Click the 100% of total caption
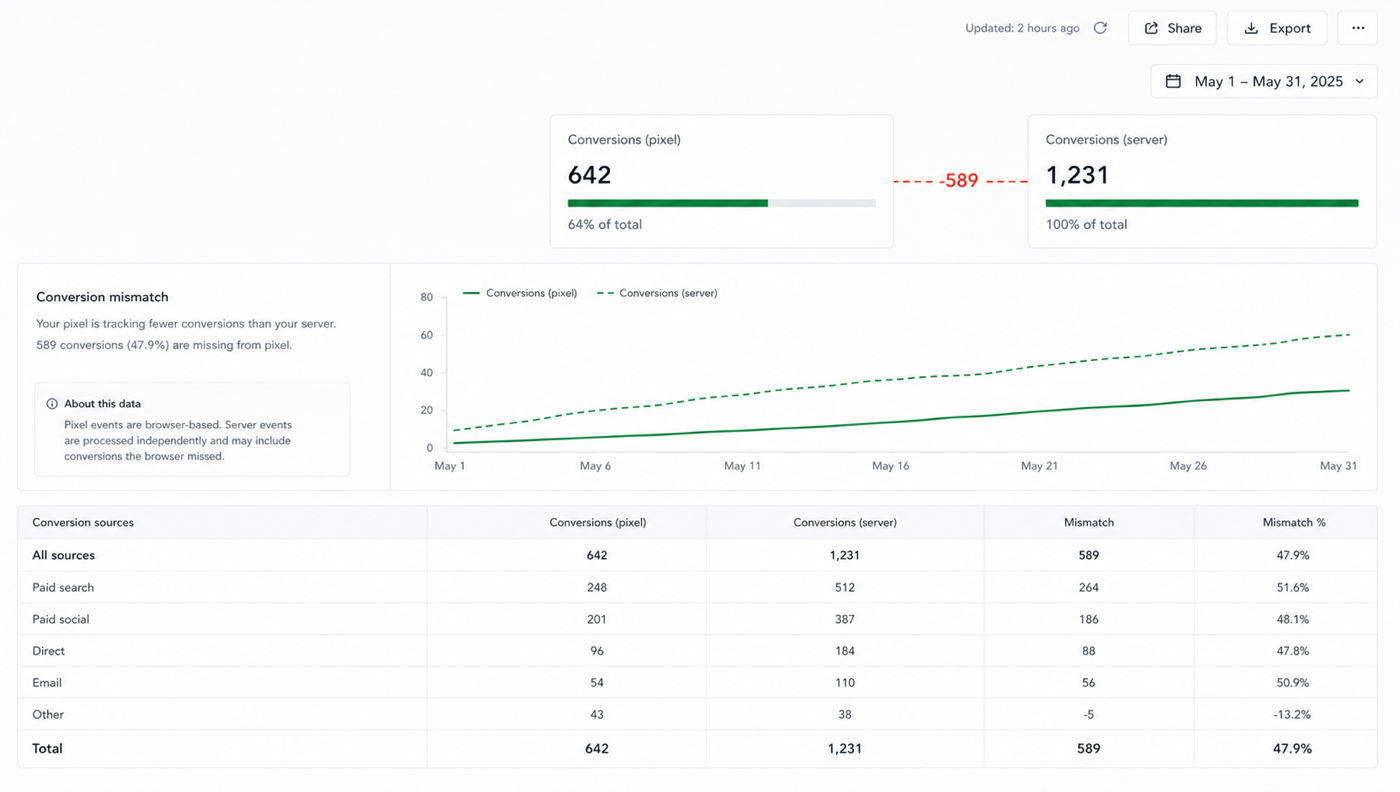 [x=1086, y=224]
